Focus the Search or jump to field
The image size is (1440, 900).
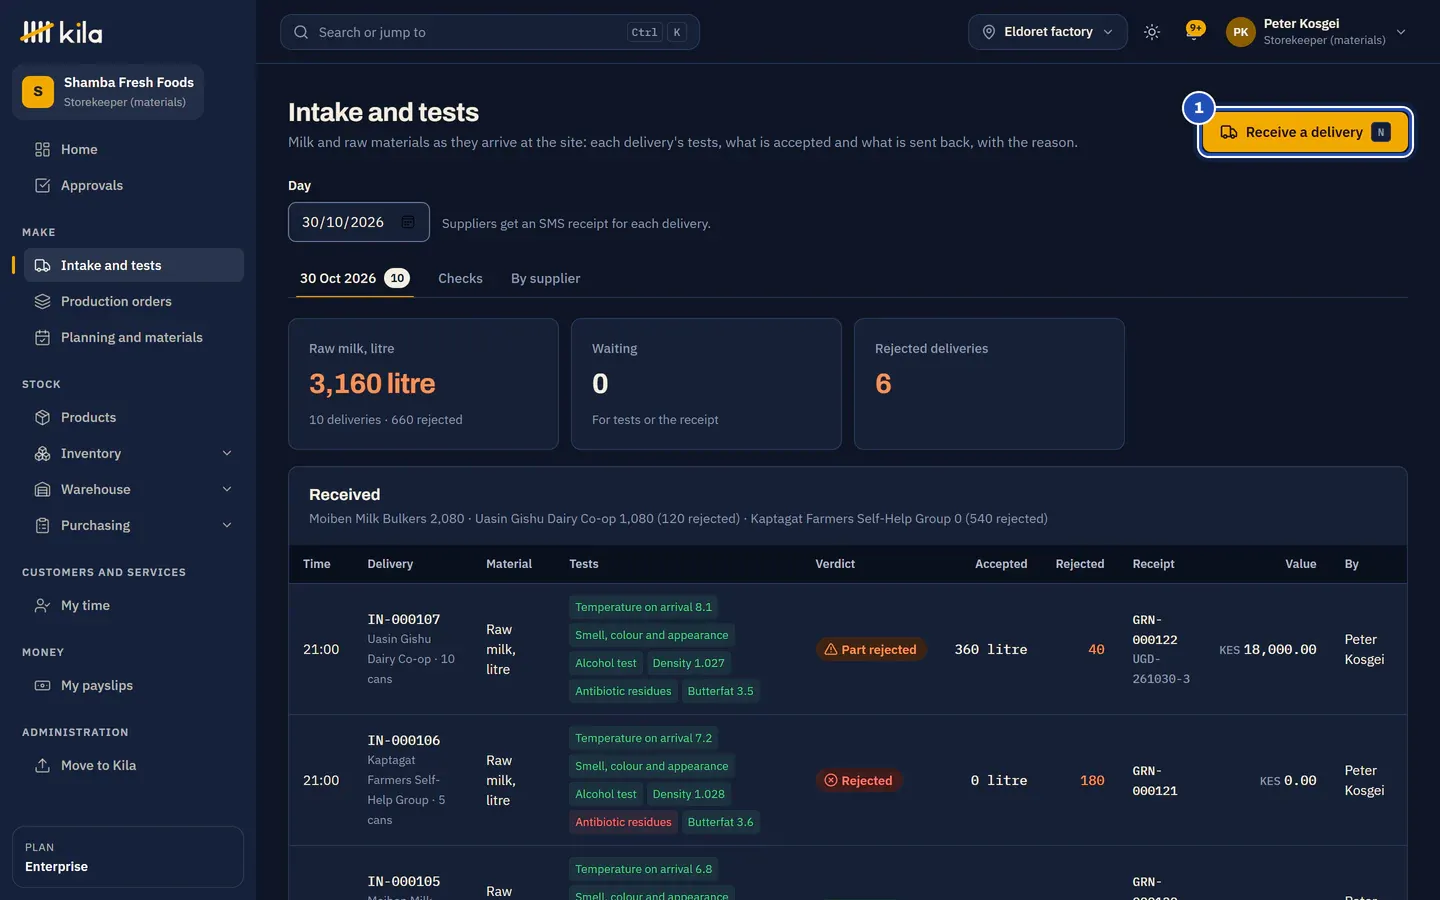(490, 32)
